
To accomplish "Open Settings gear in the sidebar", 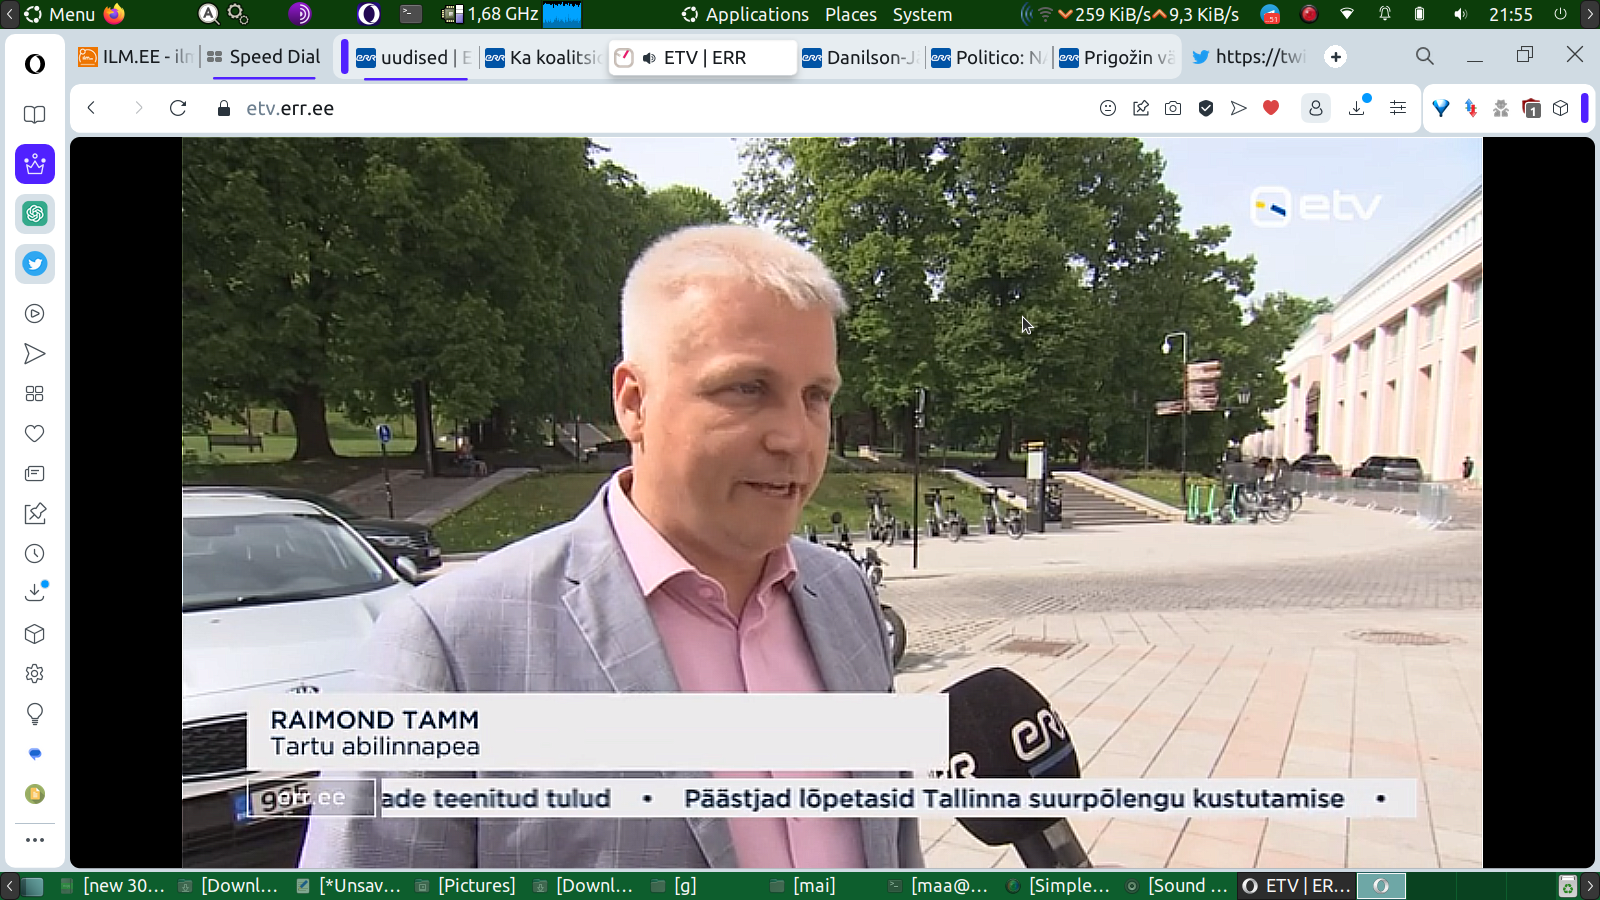I will tap(35, 674).
